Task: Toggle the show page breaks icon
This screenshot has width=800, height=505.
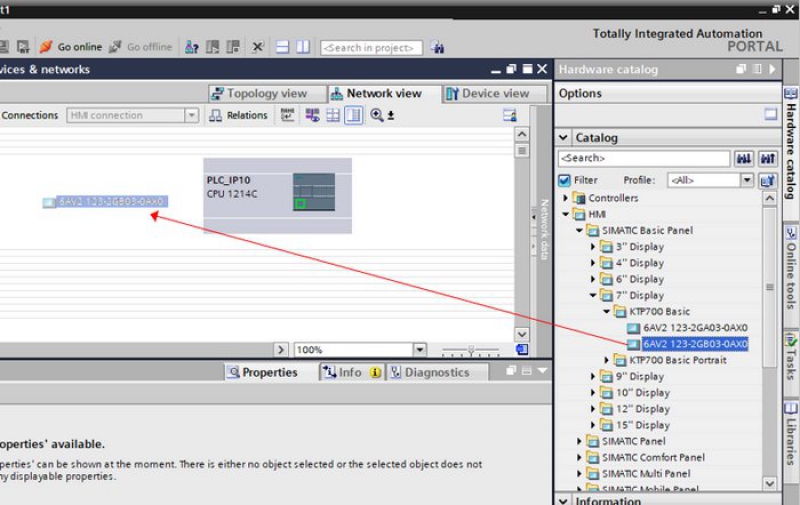Action: coord(354,115)
